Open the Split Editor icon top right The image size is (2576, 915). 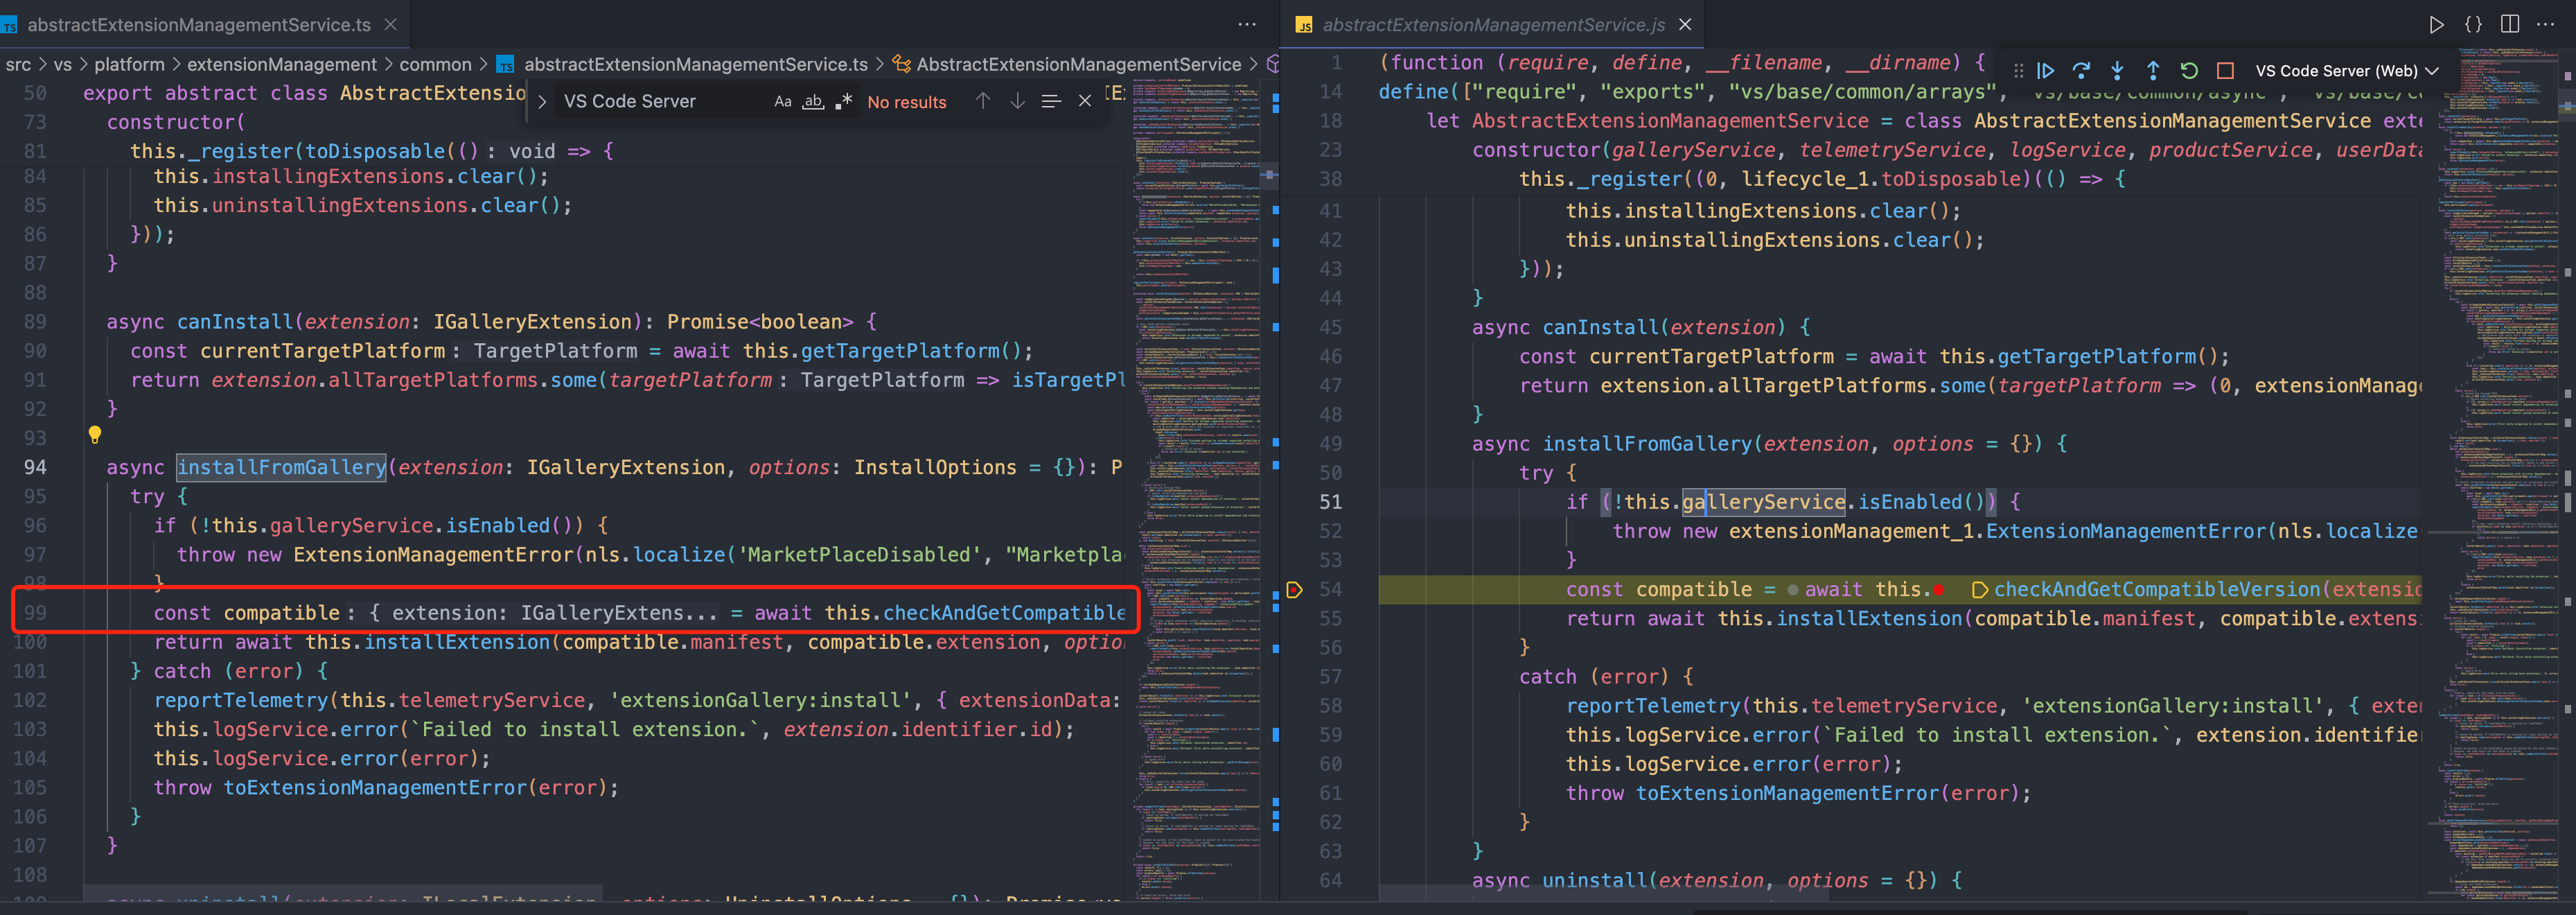click(2510, 24)
